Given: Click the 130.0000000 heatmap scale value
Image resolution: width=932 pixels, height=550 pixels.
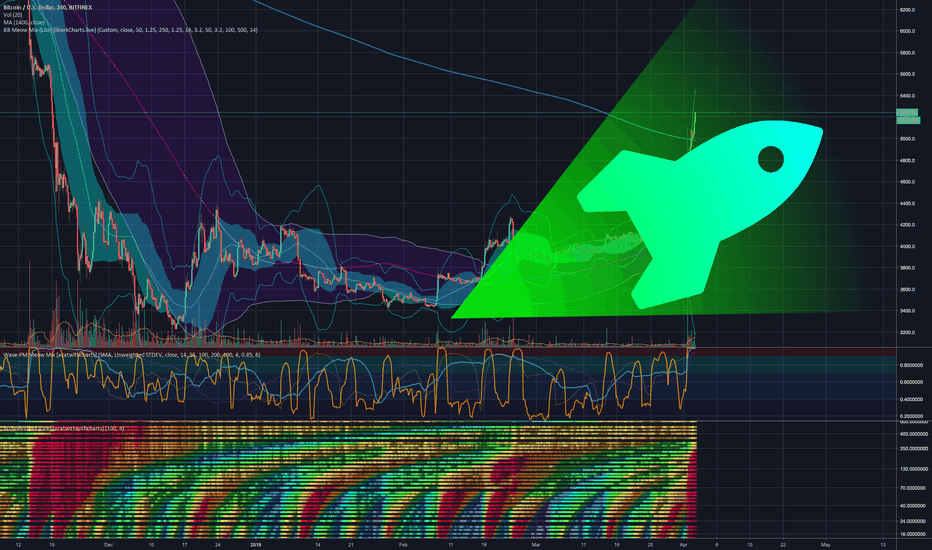Looking at the screenshot, I should (913, 469).
